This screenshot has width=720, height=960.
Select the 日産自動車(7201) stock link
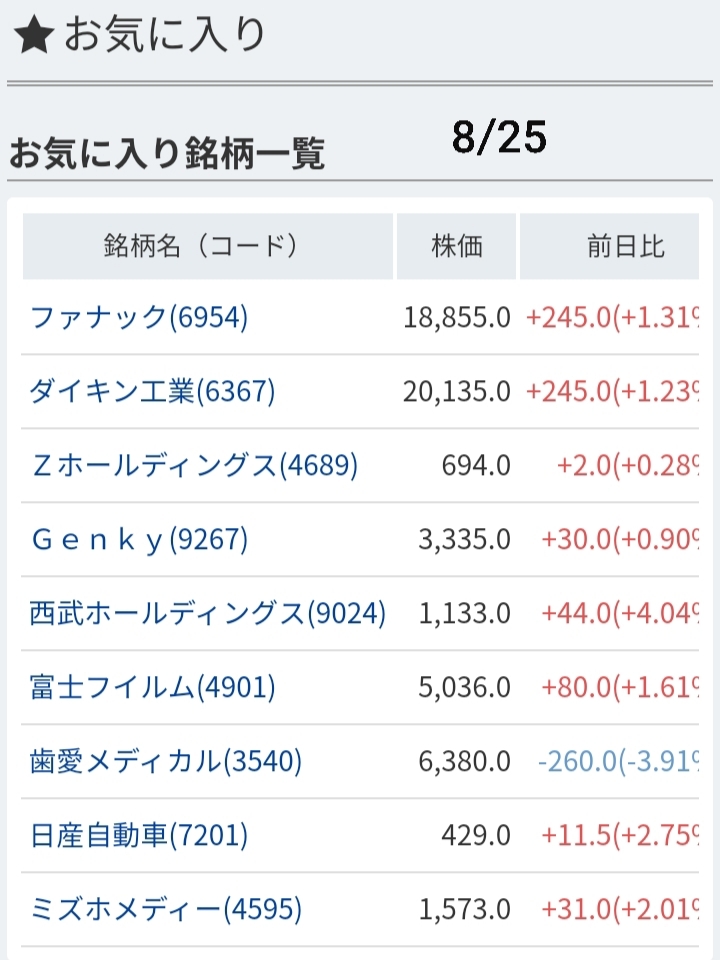click(139, 836)
